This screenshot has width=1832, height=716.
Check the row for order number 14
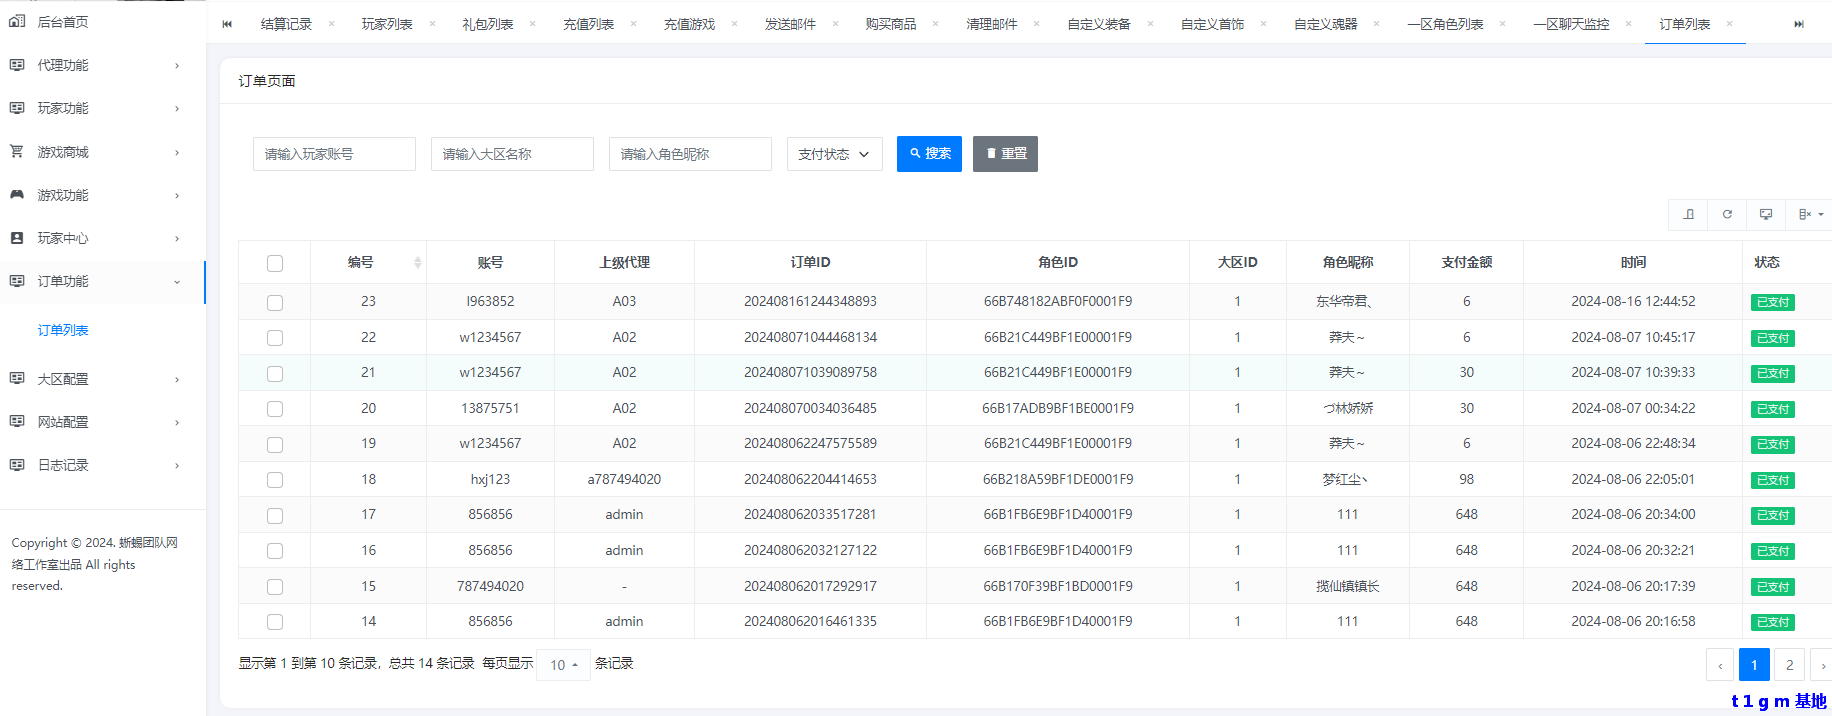point(275,622)
